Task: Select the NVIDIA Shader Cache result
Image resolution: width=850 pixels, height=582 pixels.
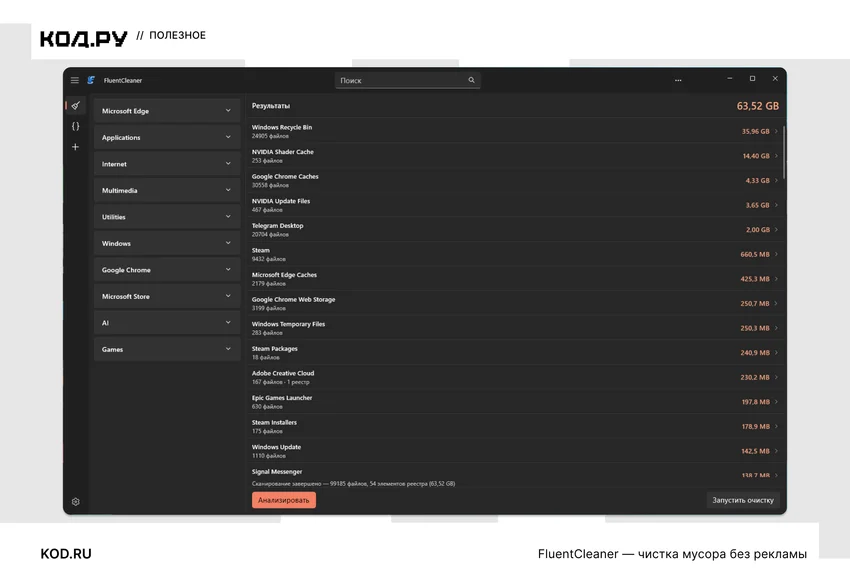Action: [515, 156]
